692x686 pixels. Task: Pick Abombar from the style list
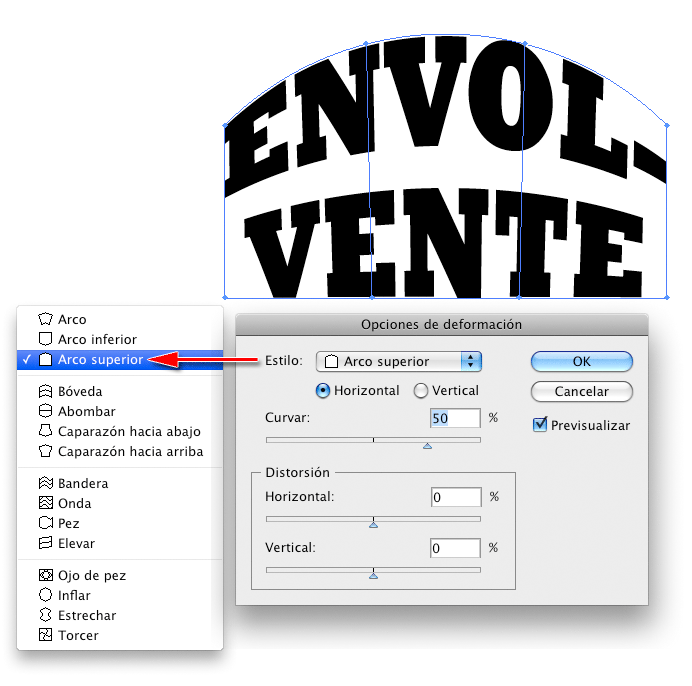coord(120,411)
